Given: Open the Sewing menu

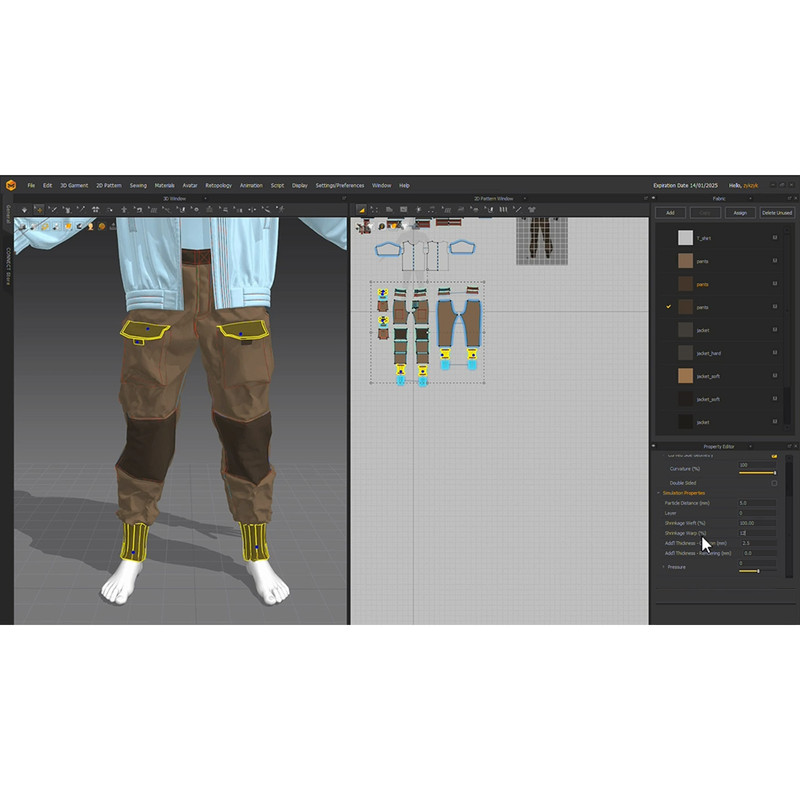Looking at the screenshot, I should point(138,185).
